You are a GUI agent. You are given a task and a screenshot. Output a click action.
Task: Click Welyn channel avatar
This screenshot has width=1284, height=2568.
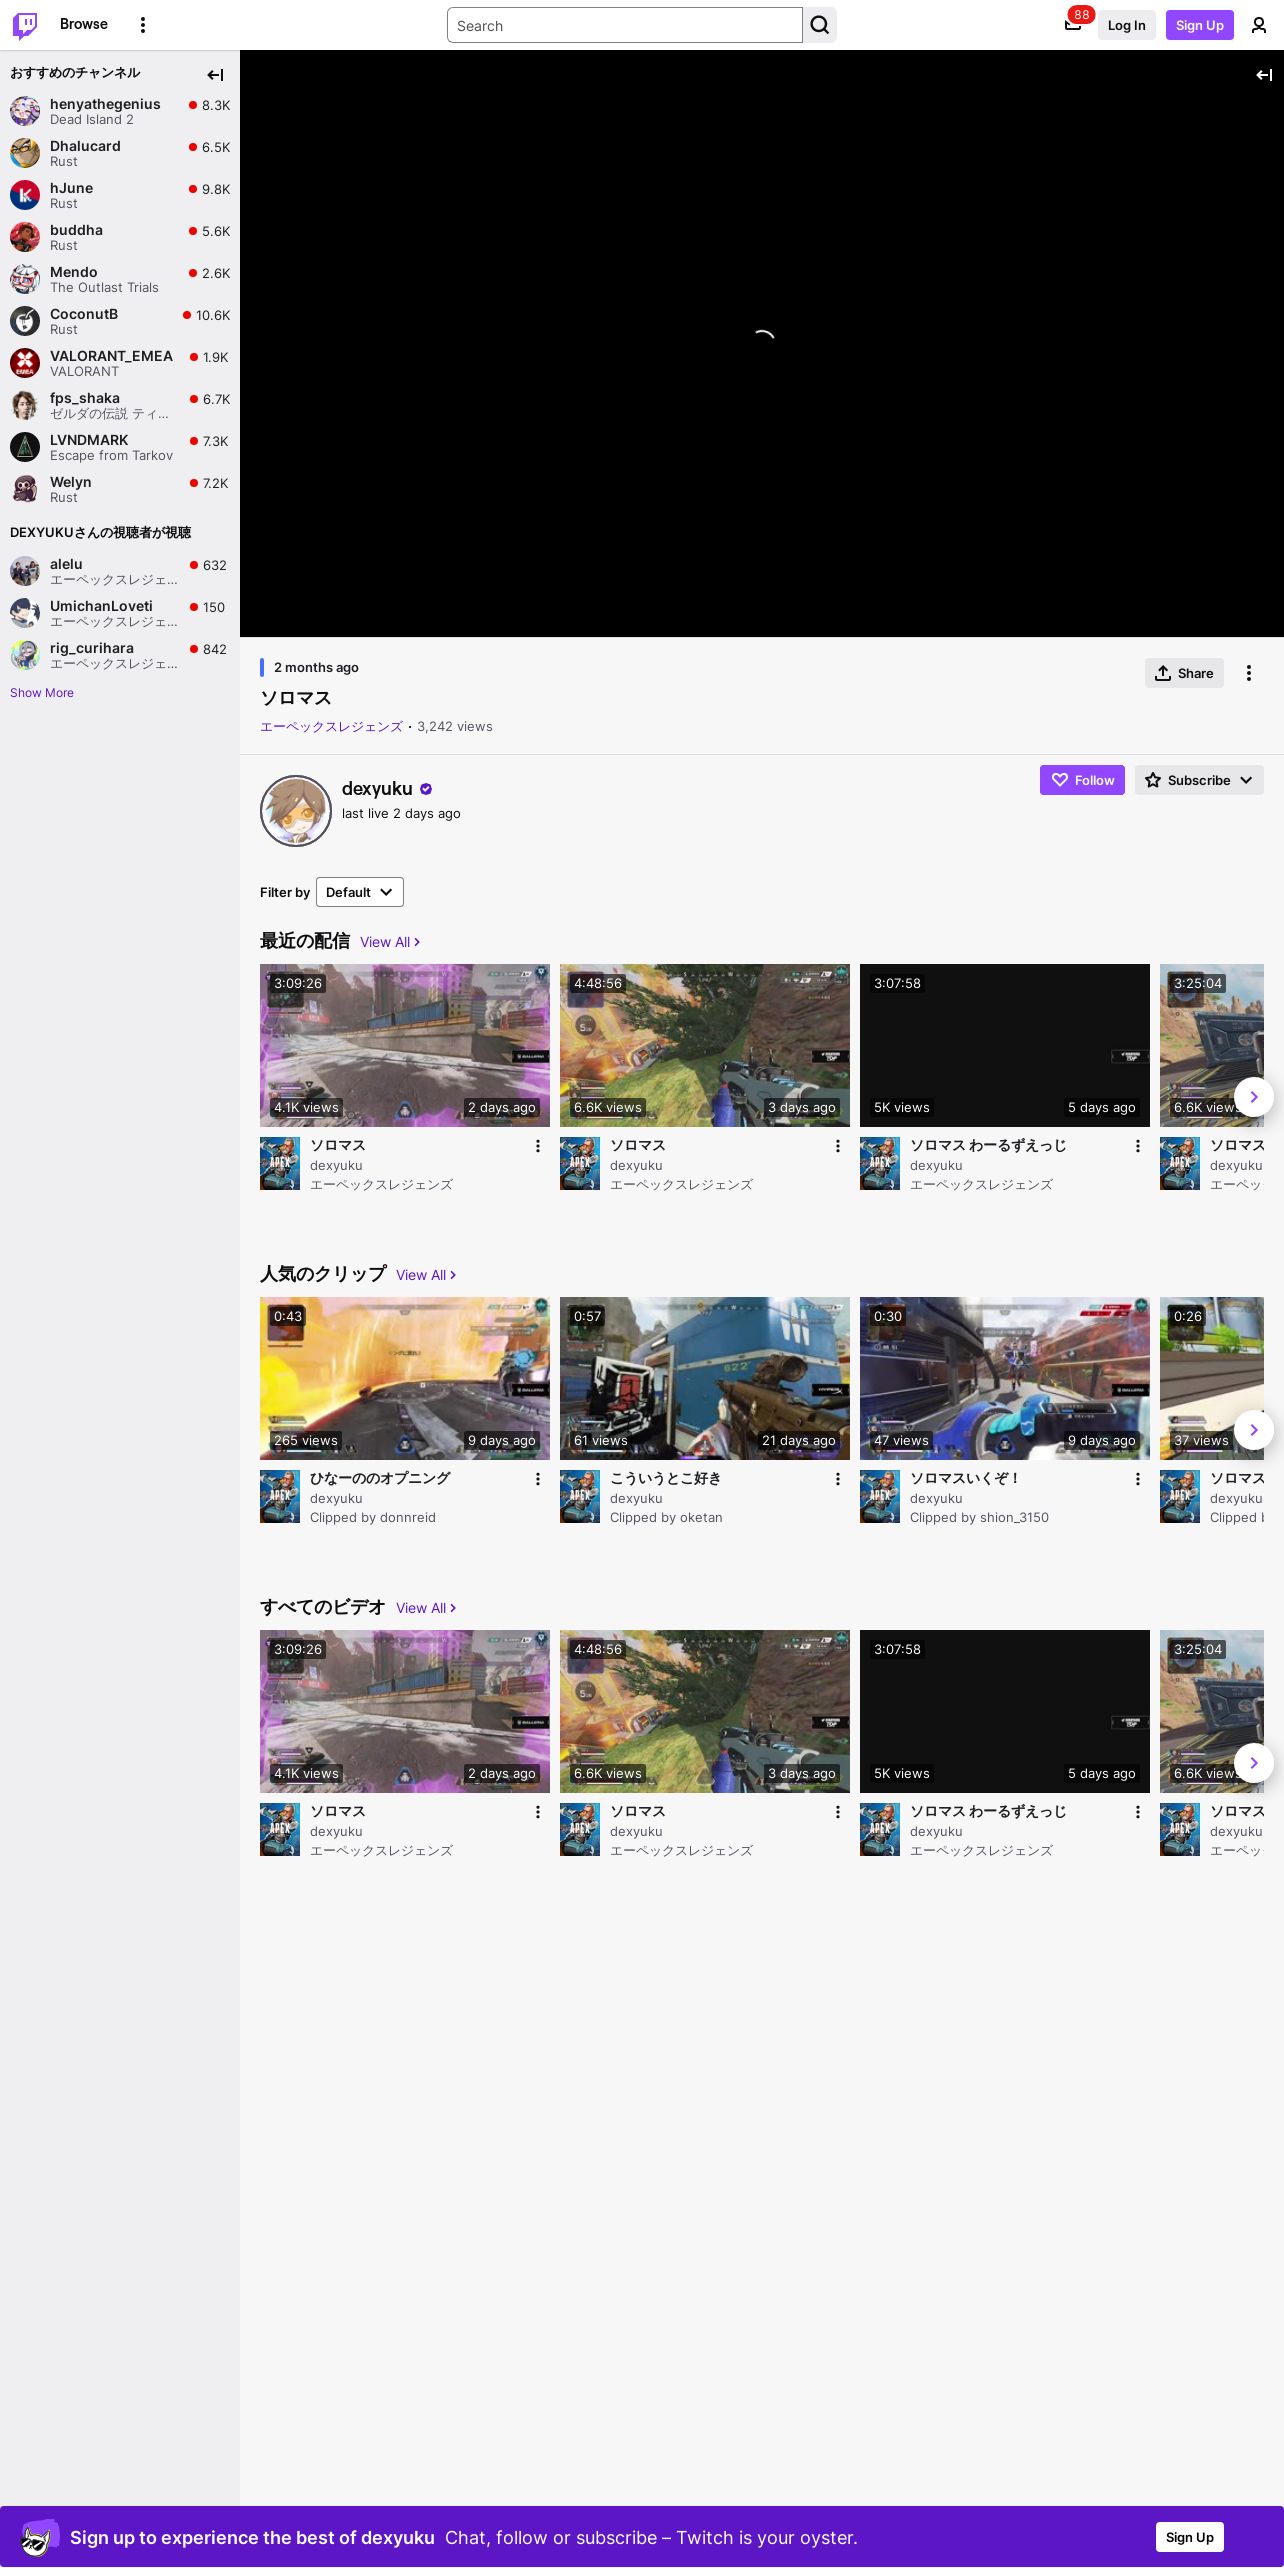pos(25,489)
